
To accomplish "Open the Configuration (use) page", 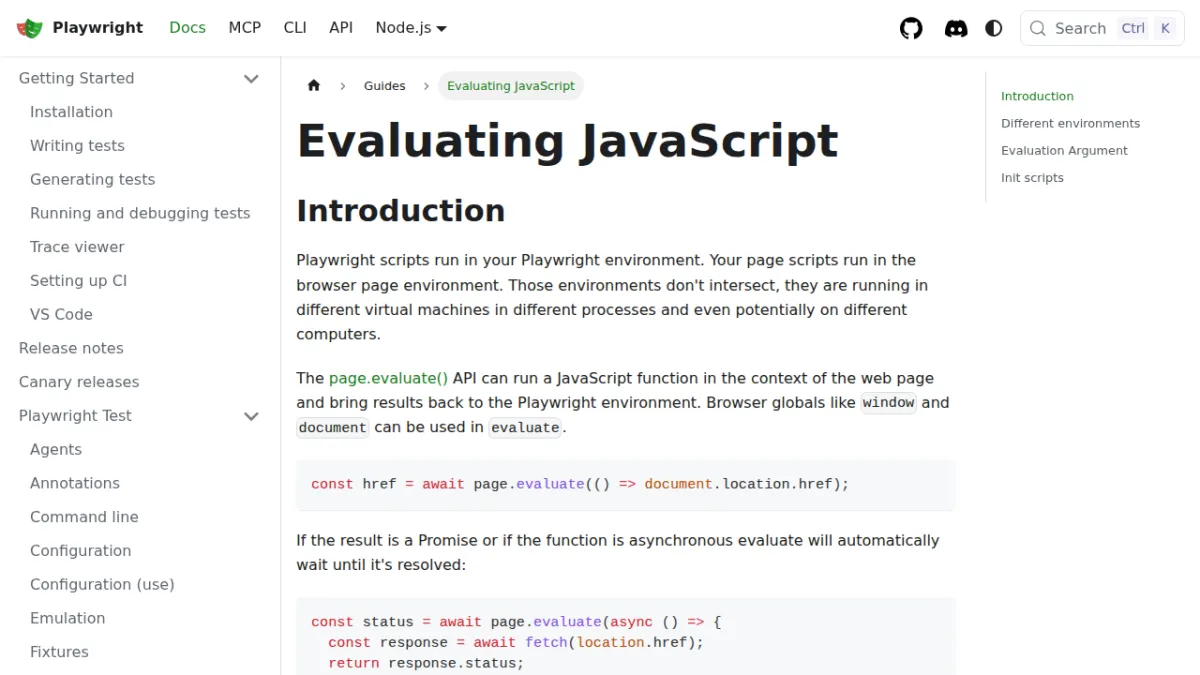I will pyautogui.click(x=102, y=584).
